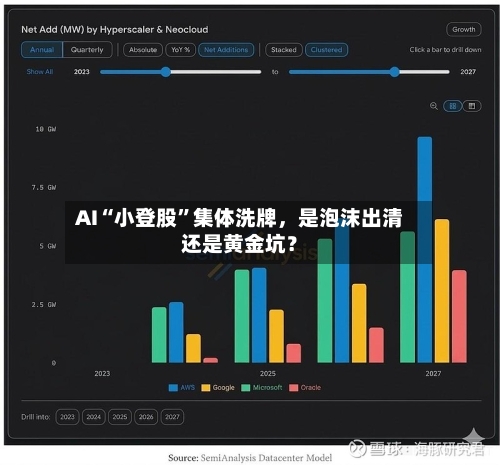Click the red Oracle 2025 bar
This screenshot has height=465, width=500.
(x=294, y=353)
